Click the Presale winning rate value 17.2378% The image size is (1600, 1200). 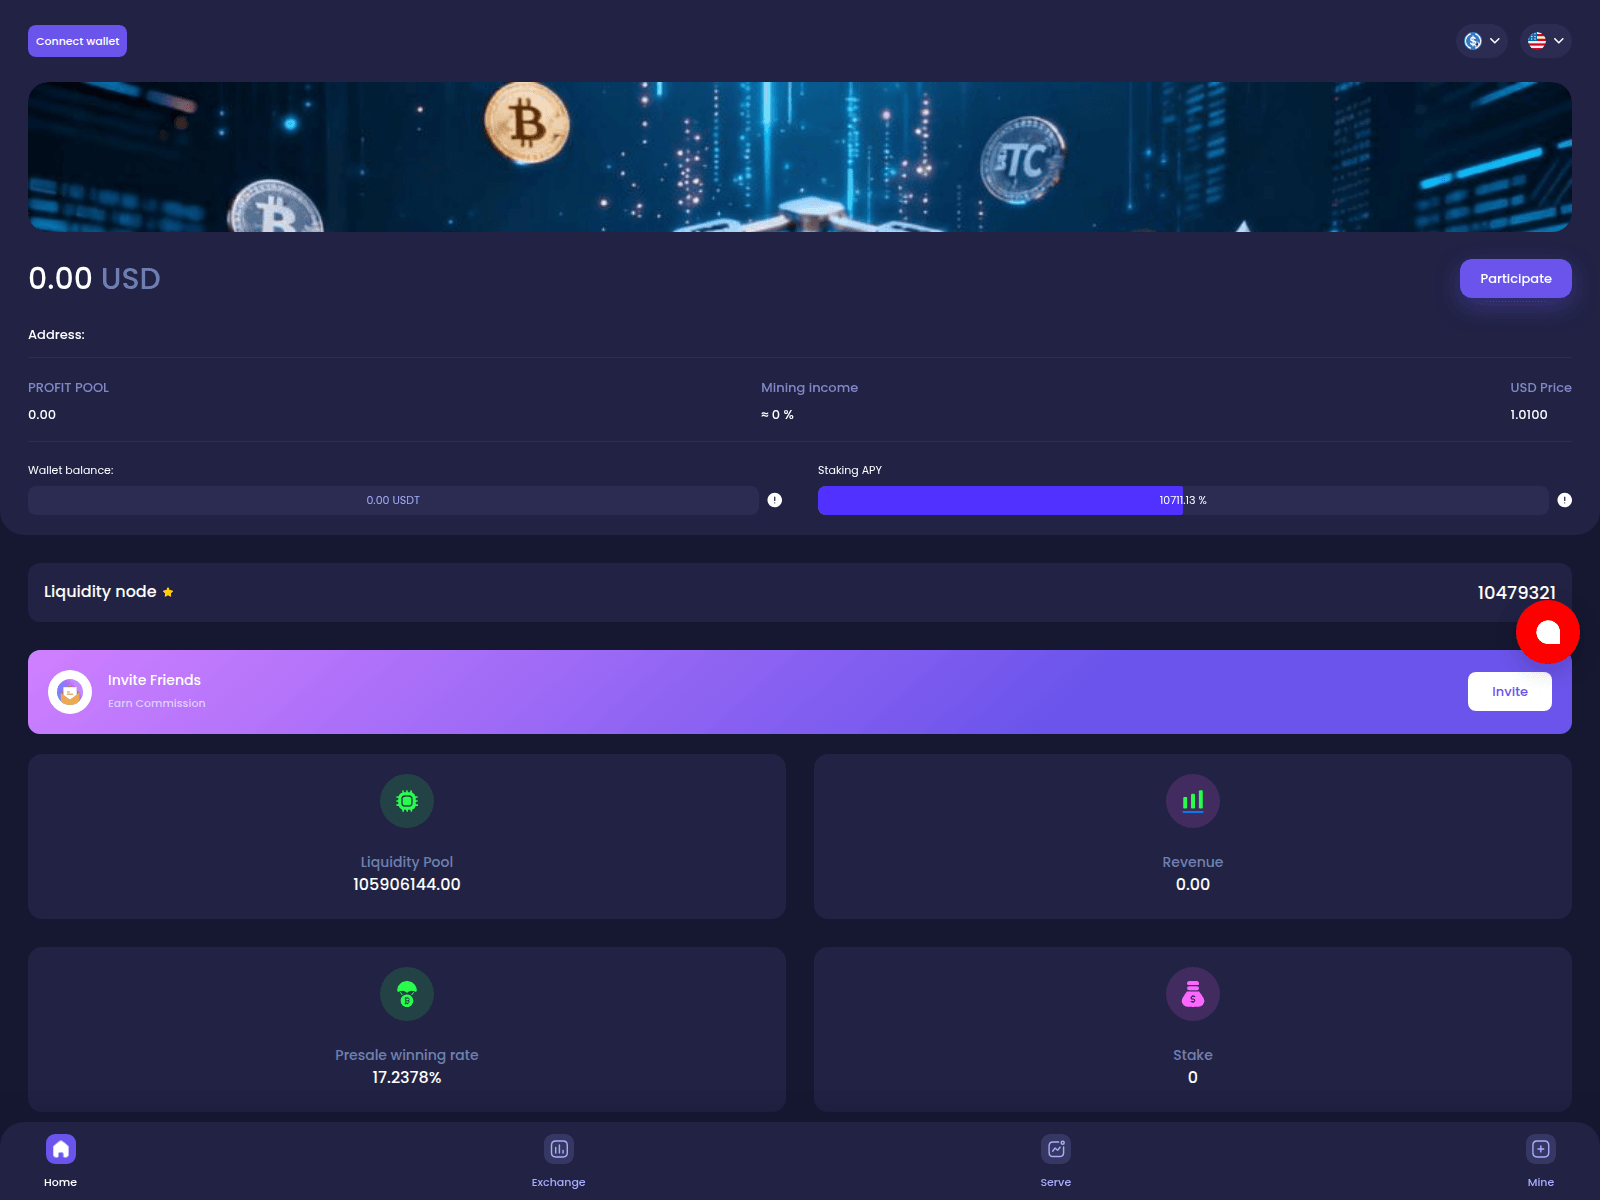point(407,1077)
